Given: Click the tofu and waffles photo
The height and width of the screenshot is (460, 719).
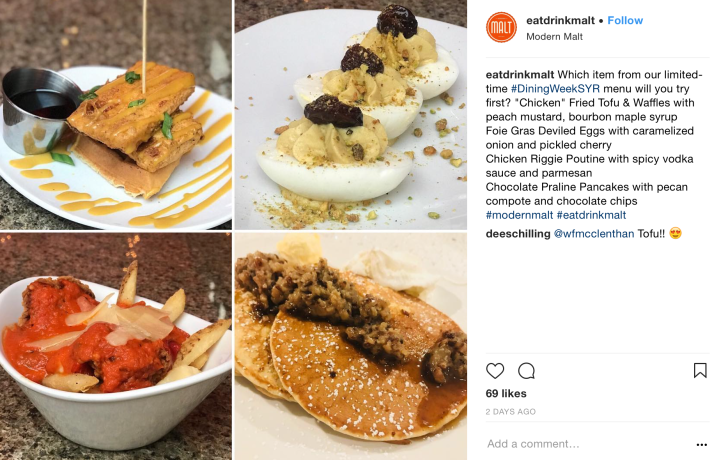Looking at the screenshot, I should pyautogui.click(x=116, y=114).
